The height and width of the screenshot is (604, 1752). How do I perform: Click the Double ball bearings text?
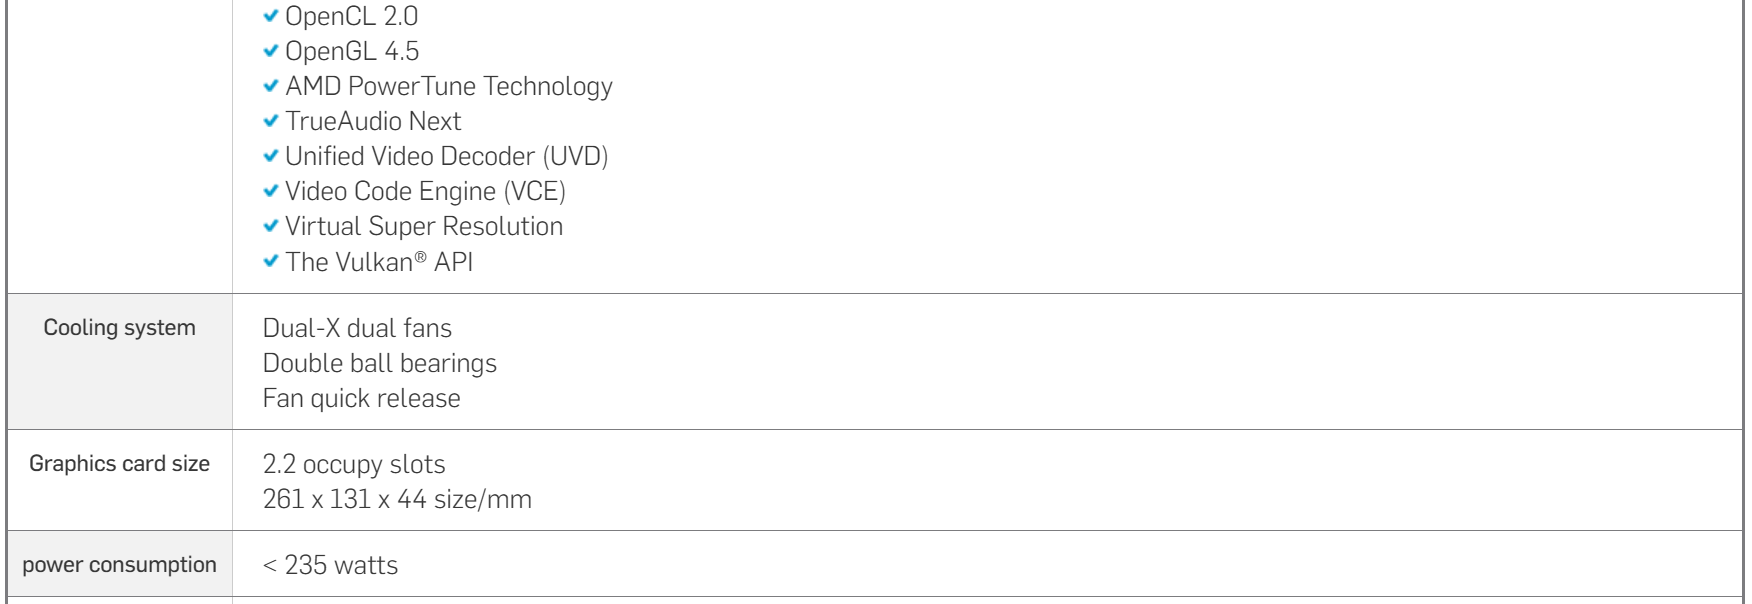click(x=380, y=363)
